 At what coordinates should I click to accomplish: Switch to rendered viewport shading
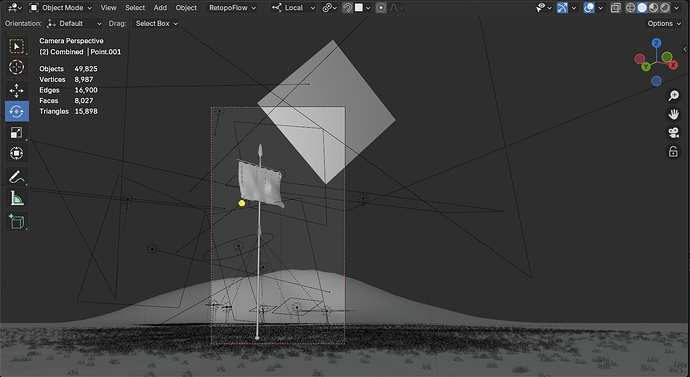pyautogui.click(x=665, y=7)
